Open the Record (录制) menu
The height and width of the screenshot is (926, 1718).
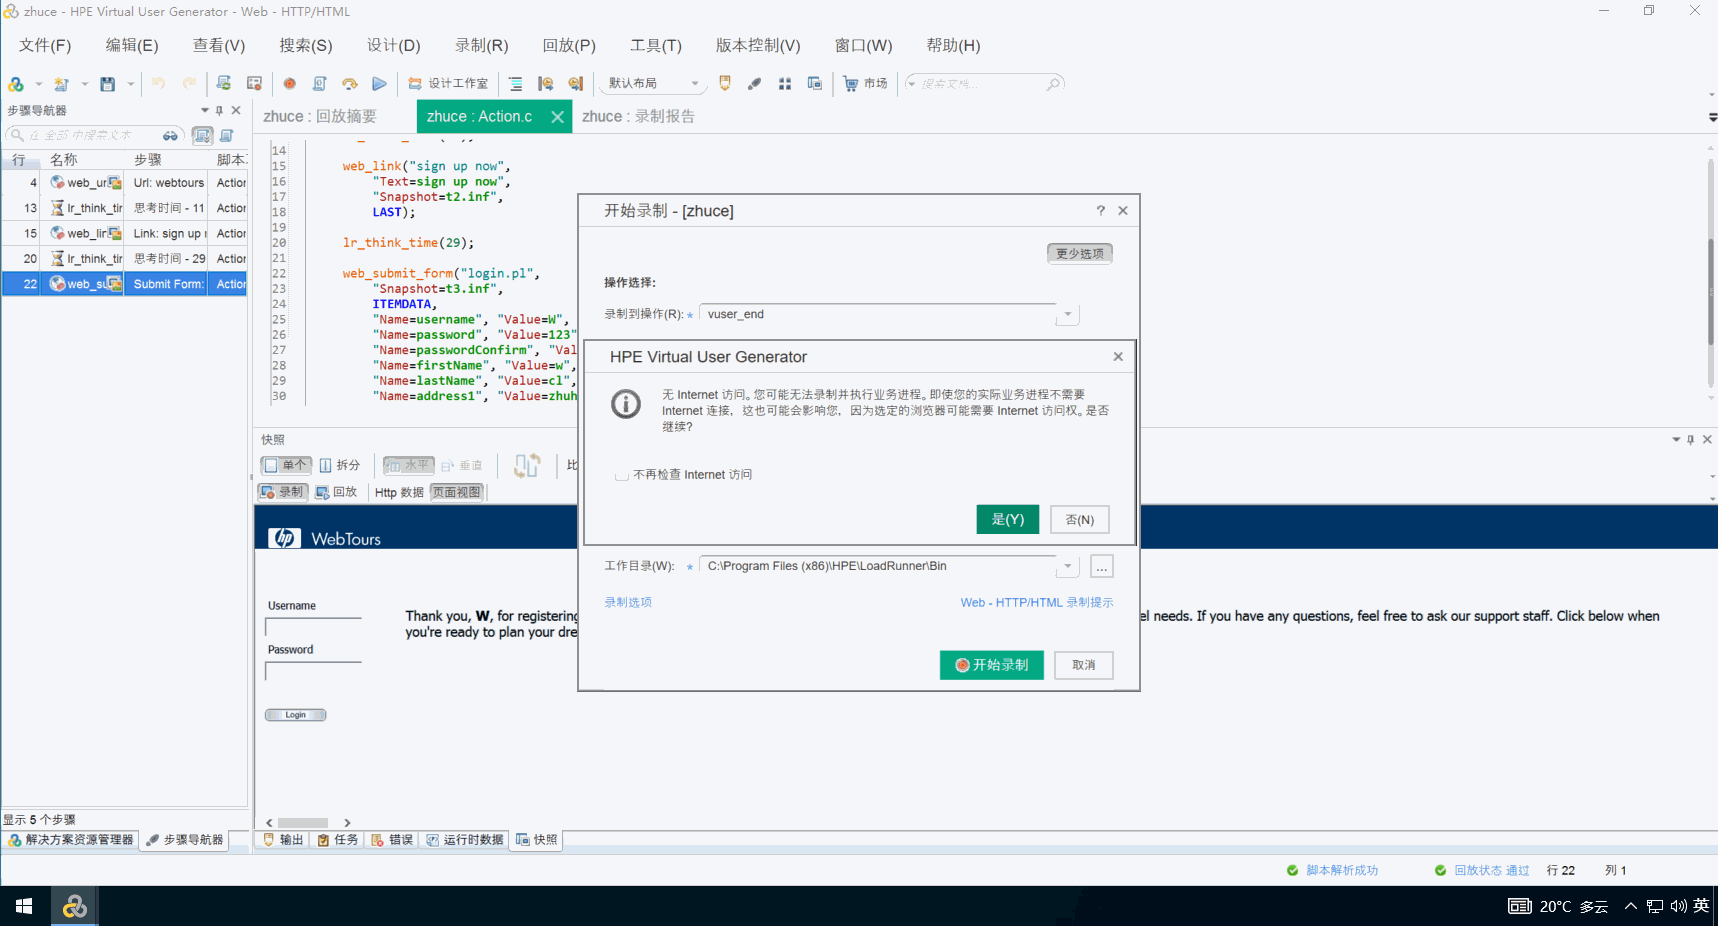(x=481, y=45)
